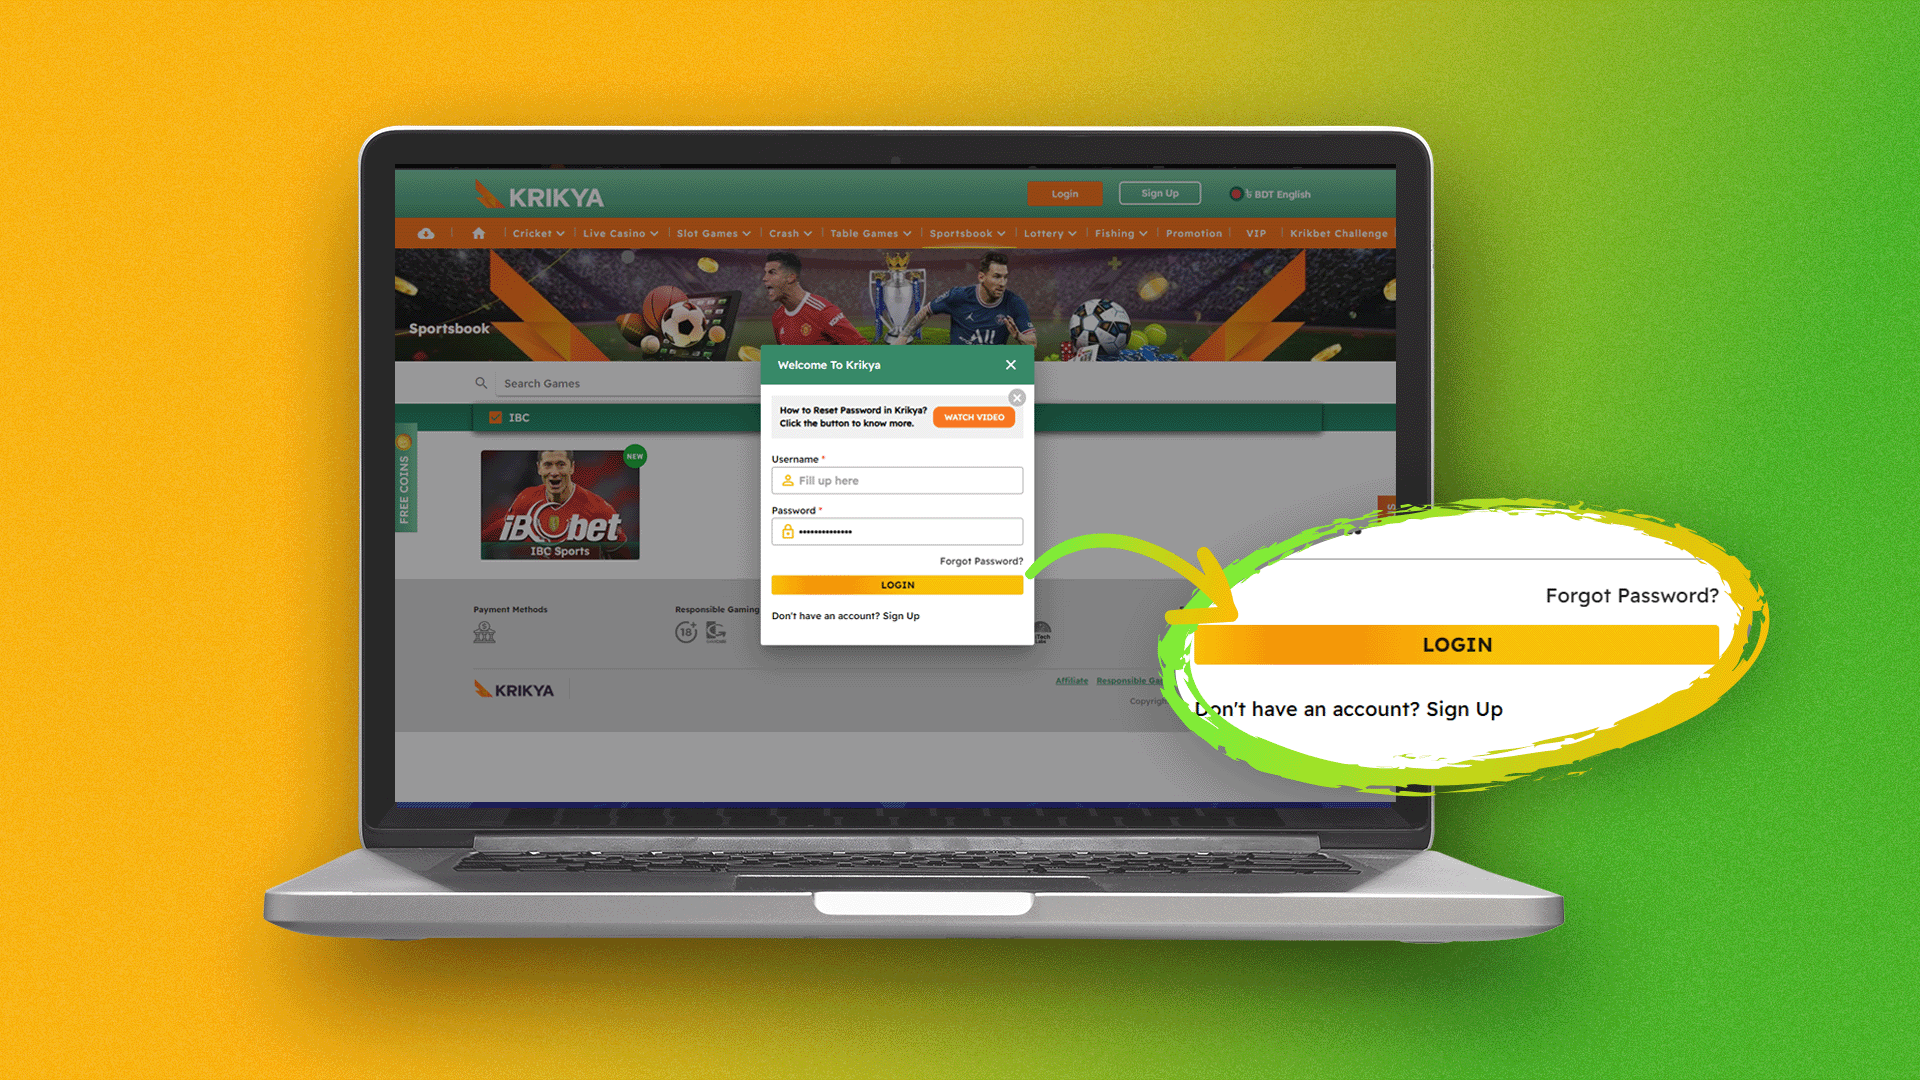The width and height of the screenshot is (1920, 1080).
Task: Select the Sportsbook navigation tab
Action: click(964, 233)
